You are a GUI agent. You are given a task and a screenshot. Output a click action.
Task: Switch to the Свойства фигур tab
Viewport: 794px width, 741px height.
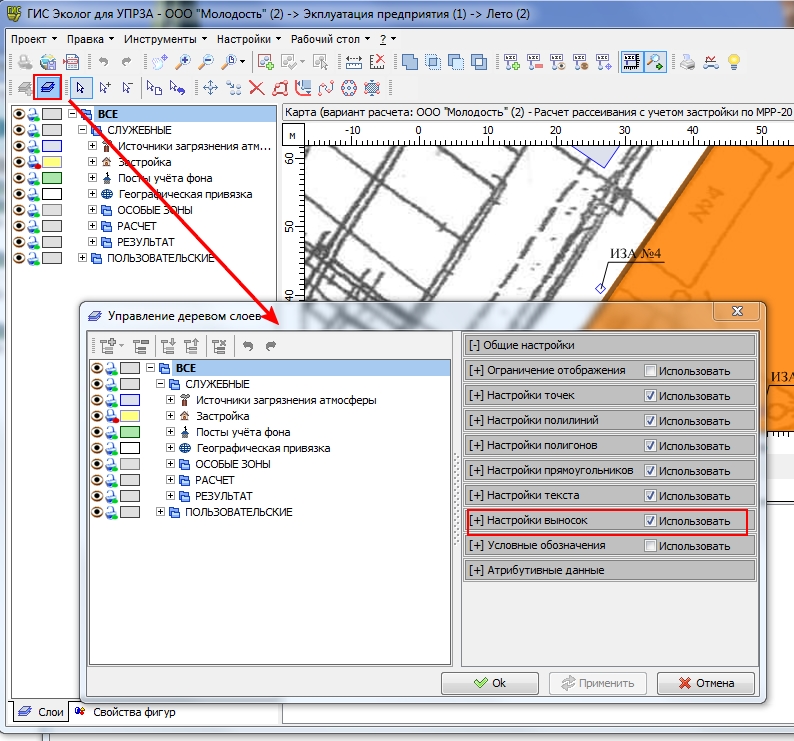click(x=126, y=712)
